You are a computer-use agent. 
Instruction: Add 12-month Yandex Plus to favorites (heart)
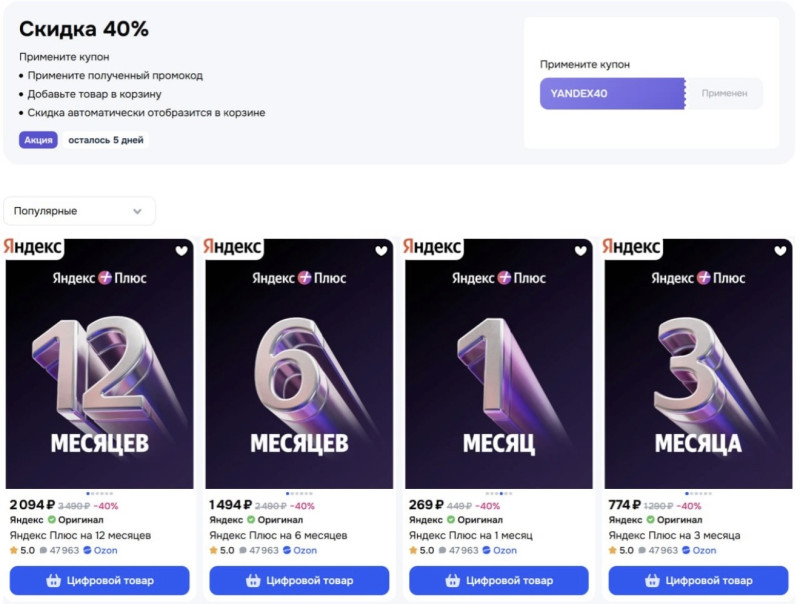pos(181,251)
